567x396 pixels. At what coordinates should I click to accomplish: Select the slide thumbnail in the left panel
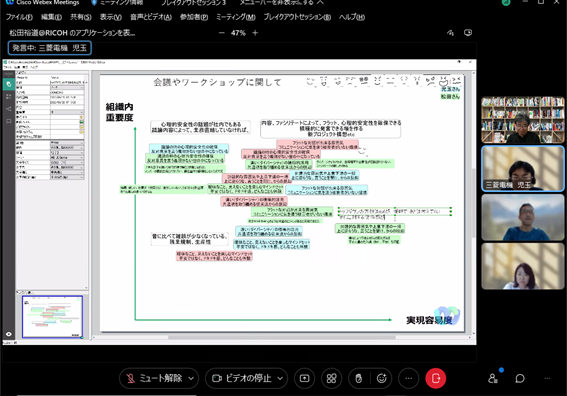(52, 317)
